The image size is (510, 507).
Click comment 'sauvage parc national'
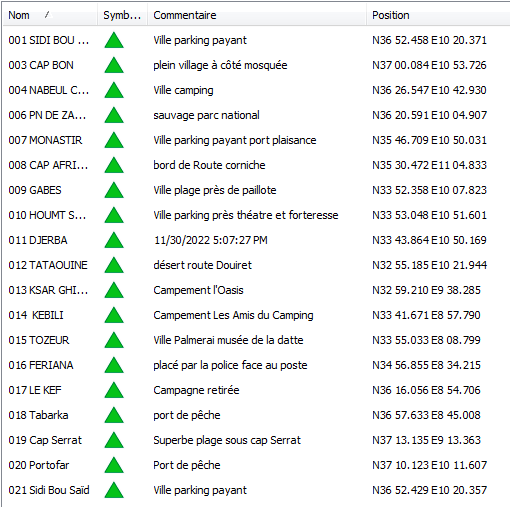(206, 115)
